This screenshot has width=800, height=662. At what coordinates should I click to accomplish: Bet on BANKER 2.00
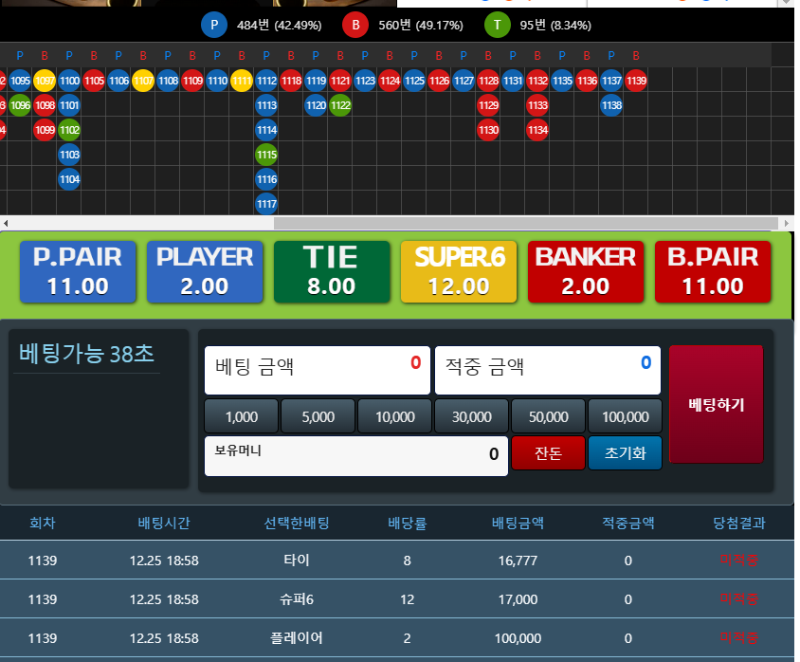tap(586, 272)
